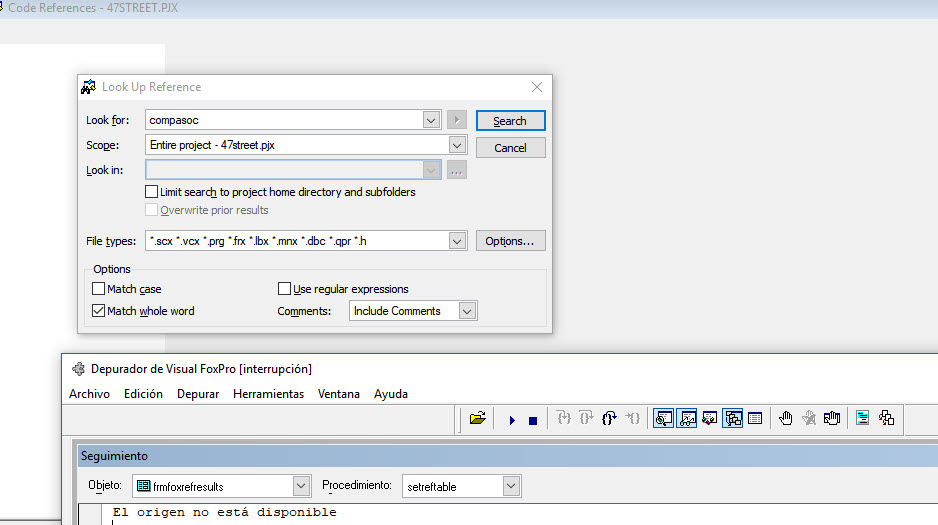Click the Step Into braces icon

564,418
